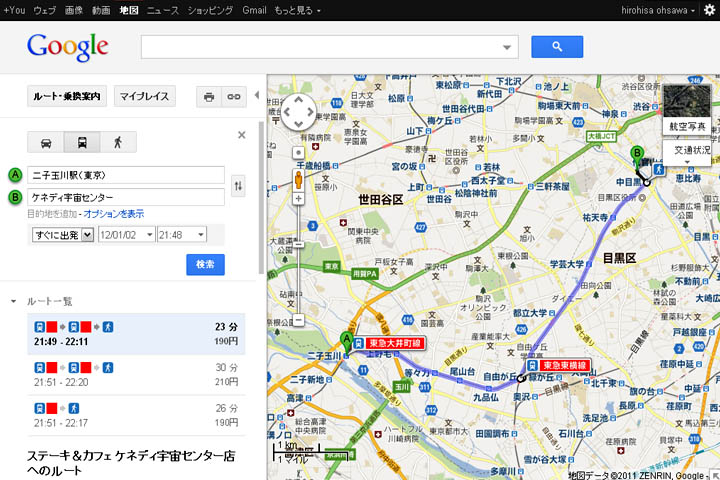Image resolution: width=720 pixels, height=480 pixels.
Task: Open time 21:48 dropdown
Action: click(x=181, y=235)
